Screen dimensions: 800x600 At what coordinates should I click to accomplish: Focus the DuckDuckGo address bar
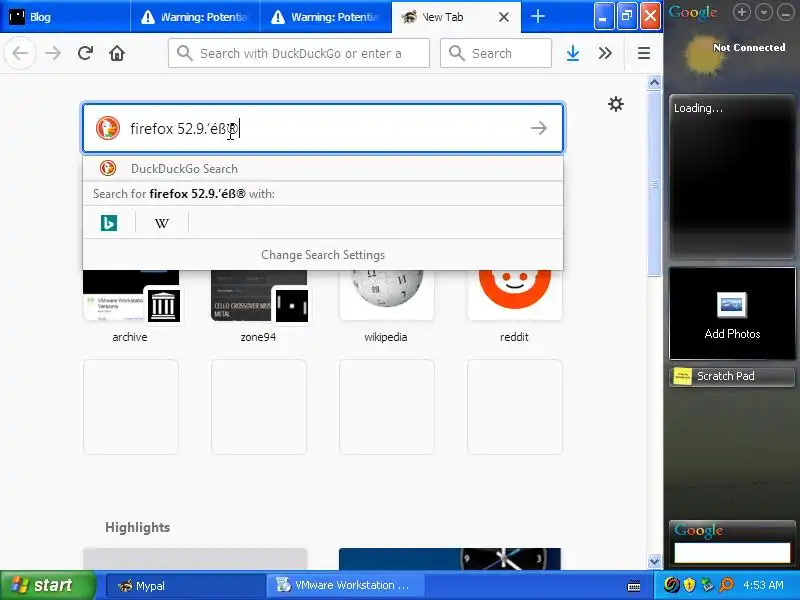(x=299, y=53)
